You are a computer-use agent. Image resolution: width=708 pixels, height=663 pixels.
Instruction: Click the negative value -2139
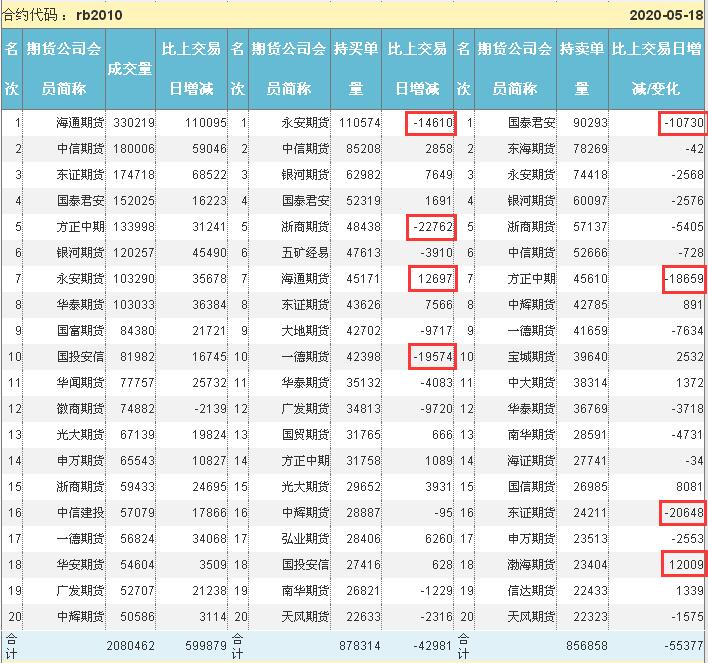(x=210, y=409)
